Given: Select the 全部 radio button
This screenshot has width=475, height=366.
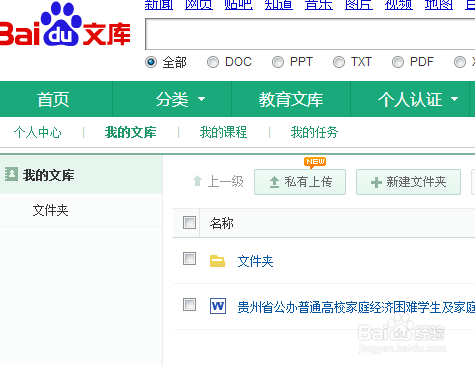Looking at the screenshot, I should pyautogui.click(x=151, y=62).
